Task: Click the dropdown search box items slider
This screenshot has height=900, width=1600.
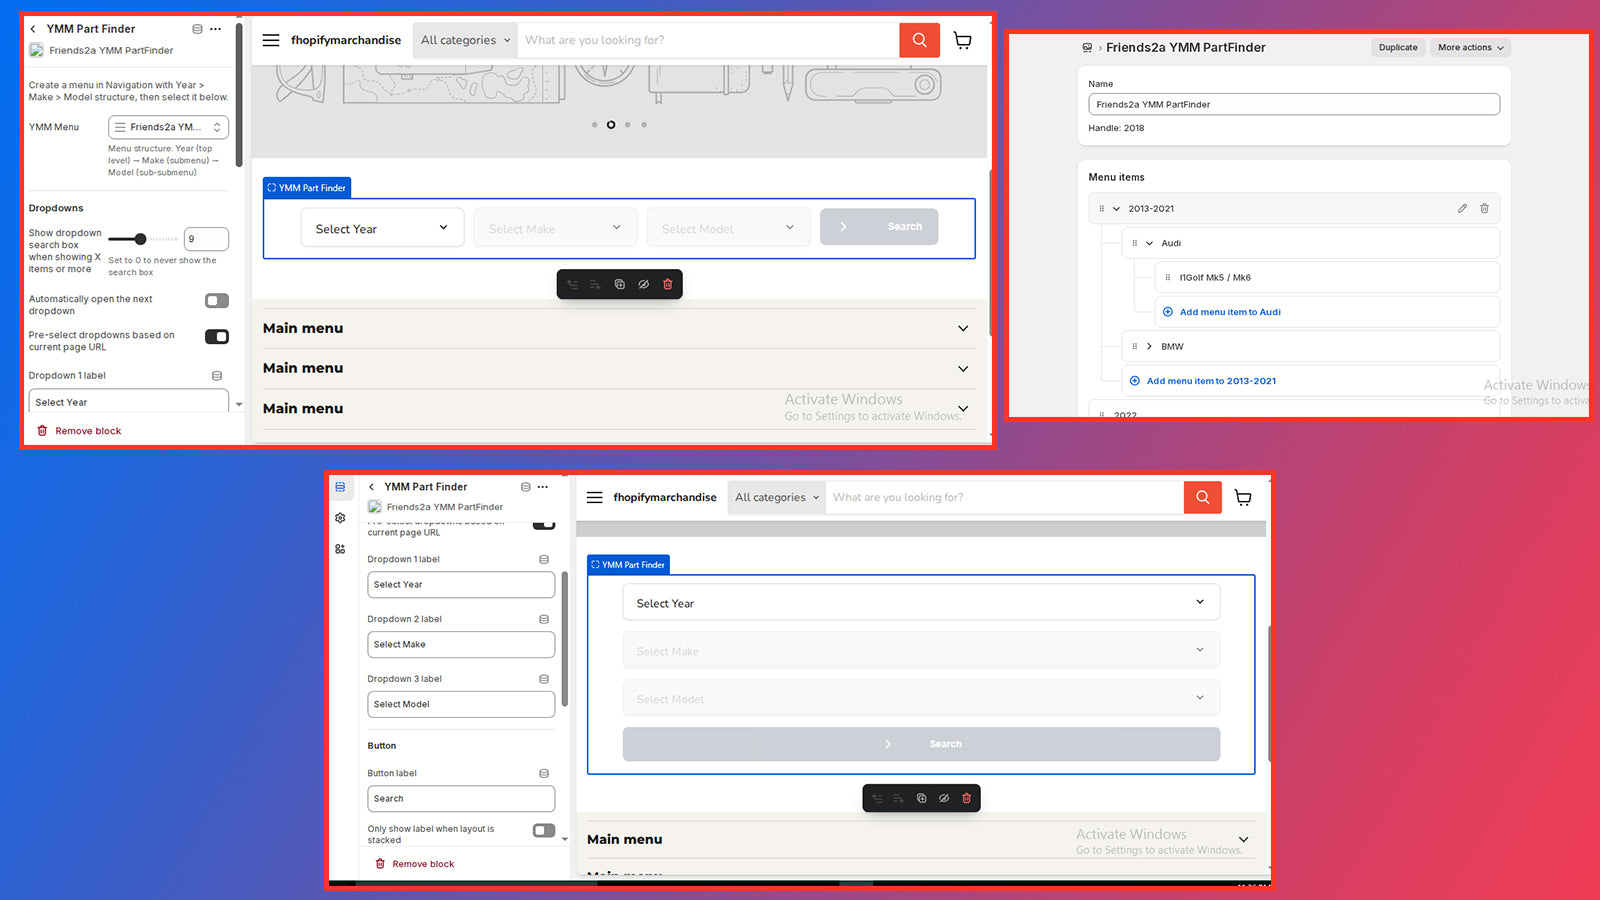Action: click(141, 239)
